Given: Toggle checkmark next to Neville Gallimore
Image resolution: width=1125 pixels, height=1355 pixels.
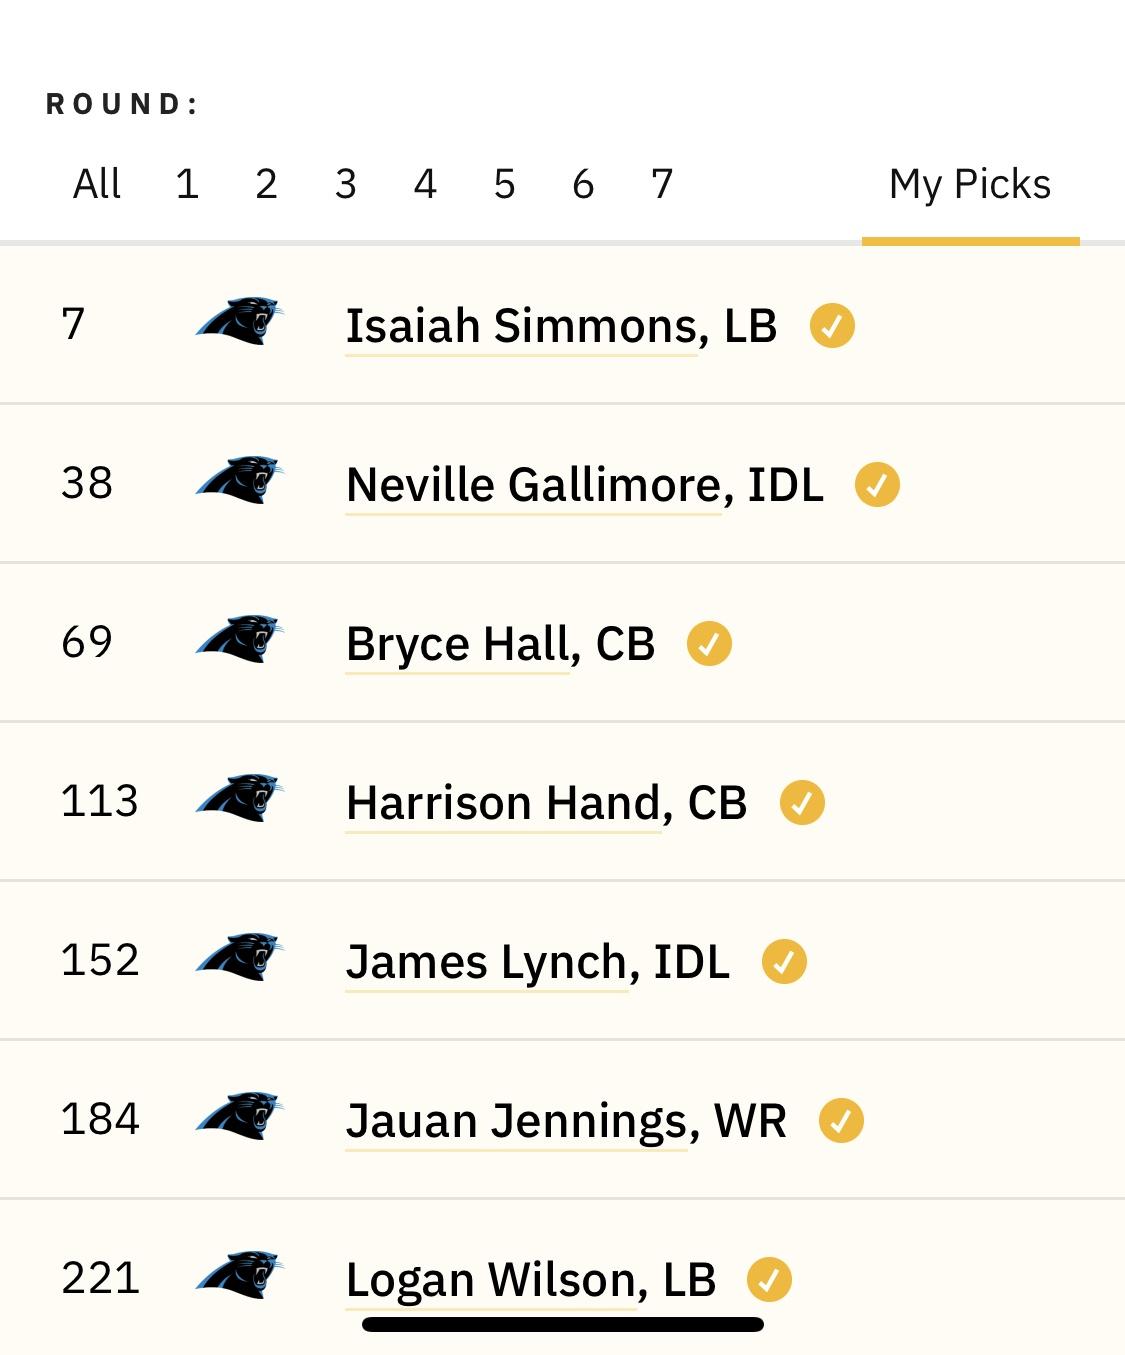Looking at the screenshot, I should pos(877,485).
